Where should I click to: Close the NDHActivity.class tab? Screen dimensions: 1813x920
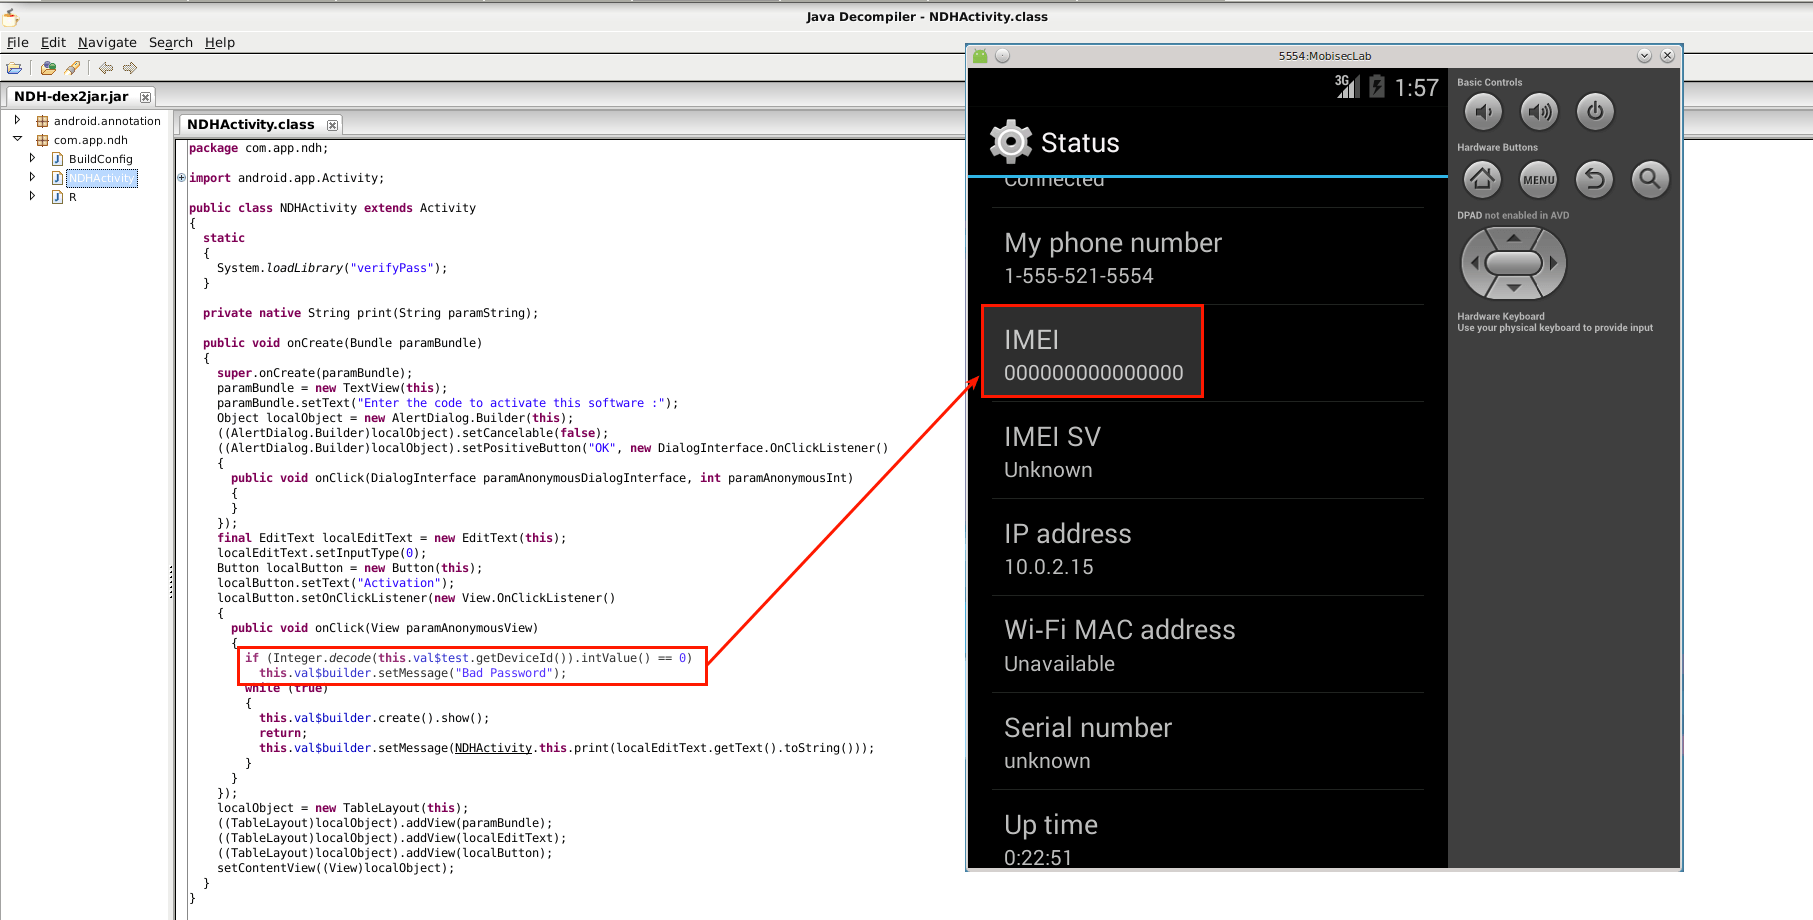[333, 125]
